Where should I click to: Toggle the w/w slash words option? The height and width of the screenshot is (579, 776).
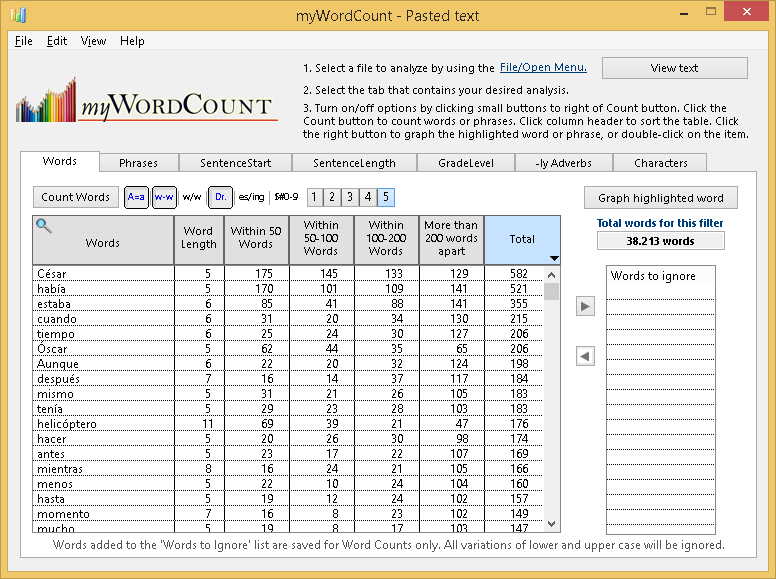click(192, 198)
